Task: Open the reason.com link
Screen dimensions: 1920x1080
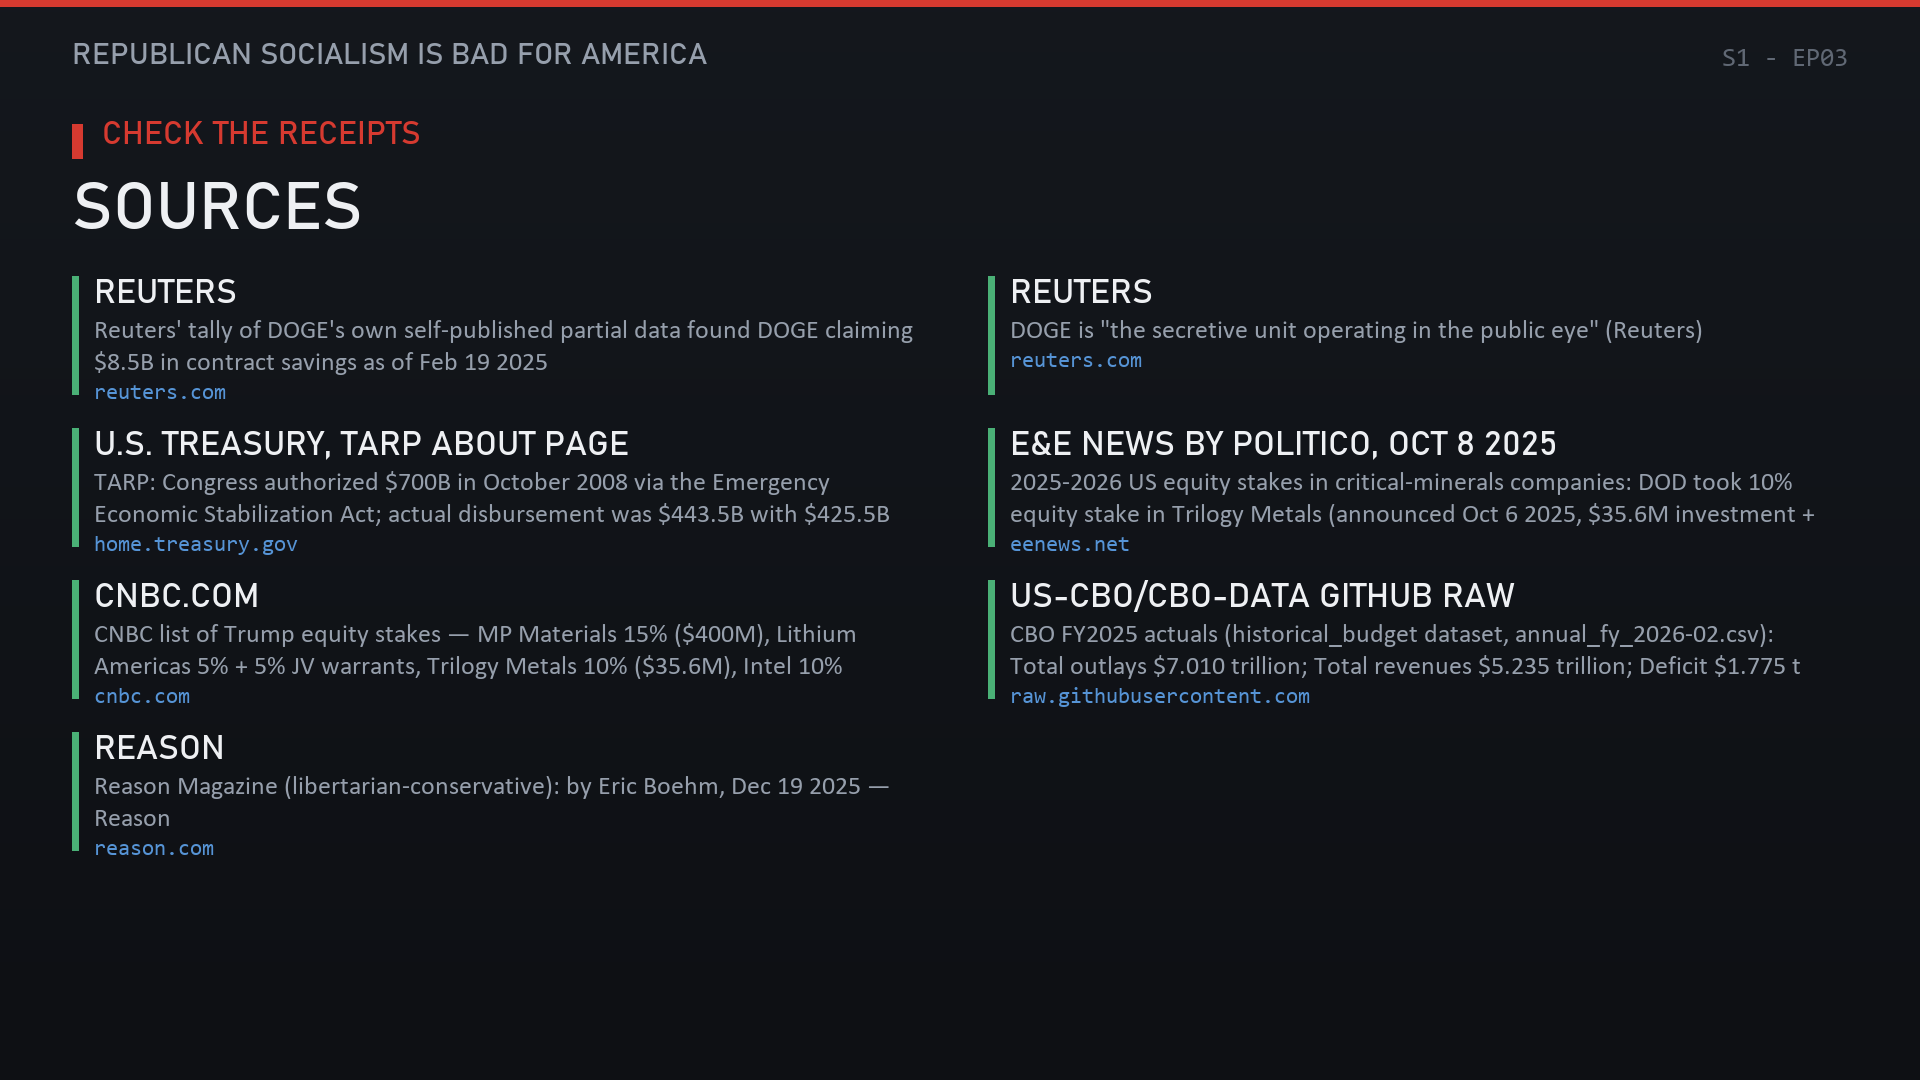Action: pyautogui.click(x=154, y=848)
